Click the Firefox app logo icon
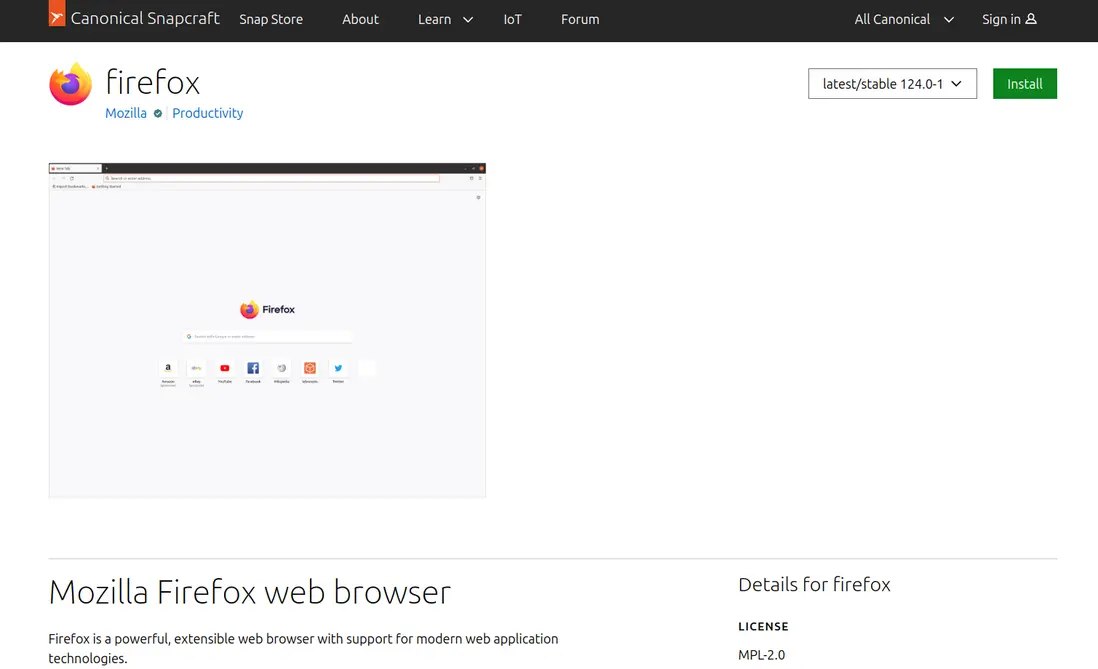The image size is (1098, 669). [70, 84]
